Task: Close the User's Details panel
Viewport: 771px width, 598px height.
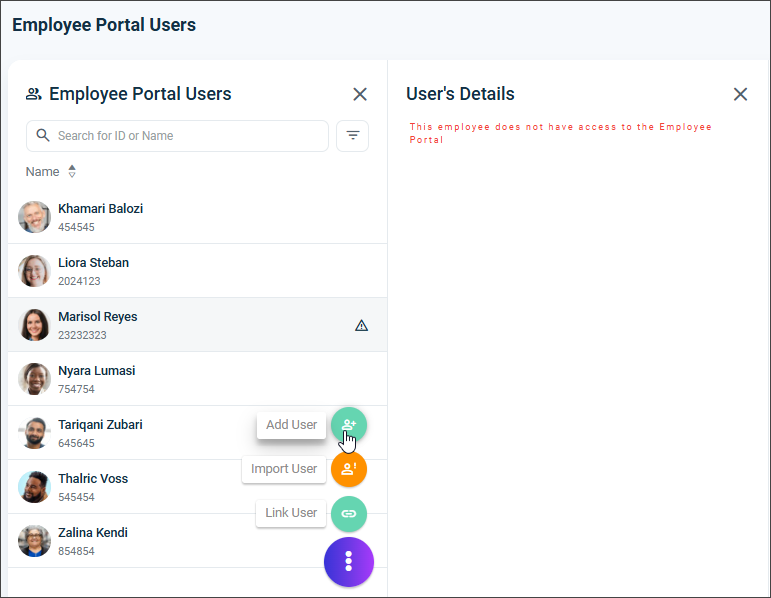Action: [x=740, y=94]
